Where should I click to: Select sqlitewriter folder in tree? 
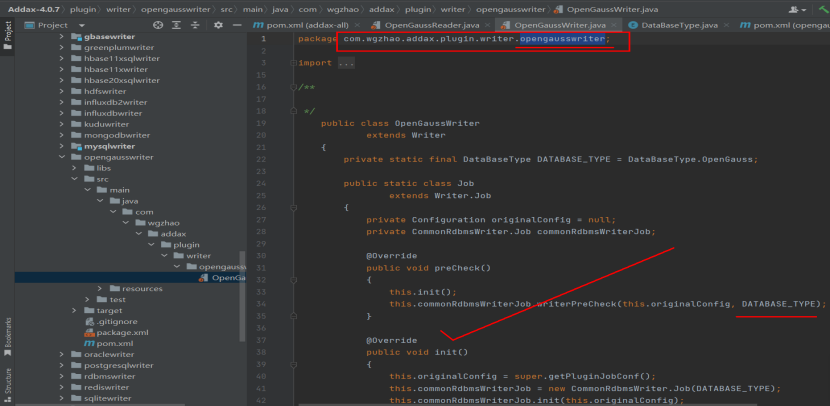click(x=101, y=398)
